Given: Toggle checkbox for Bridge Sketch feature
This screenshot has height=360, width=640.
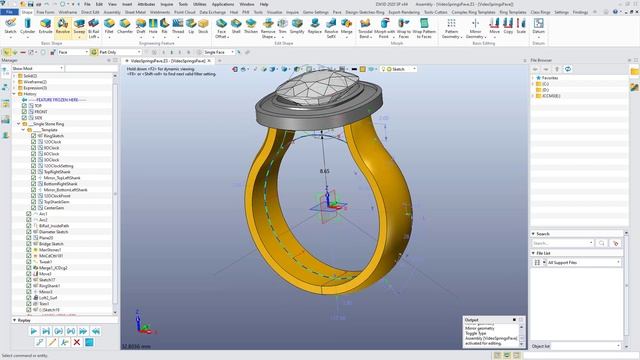Looking at the screenshot, I should pyautogui.click(x=29, y=244).
